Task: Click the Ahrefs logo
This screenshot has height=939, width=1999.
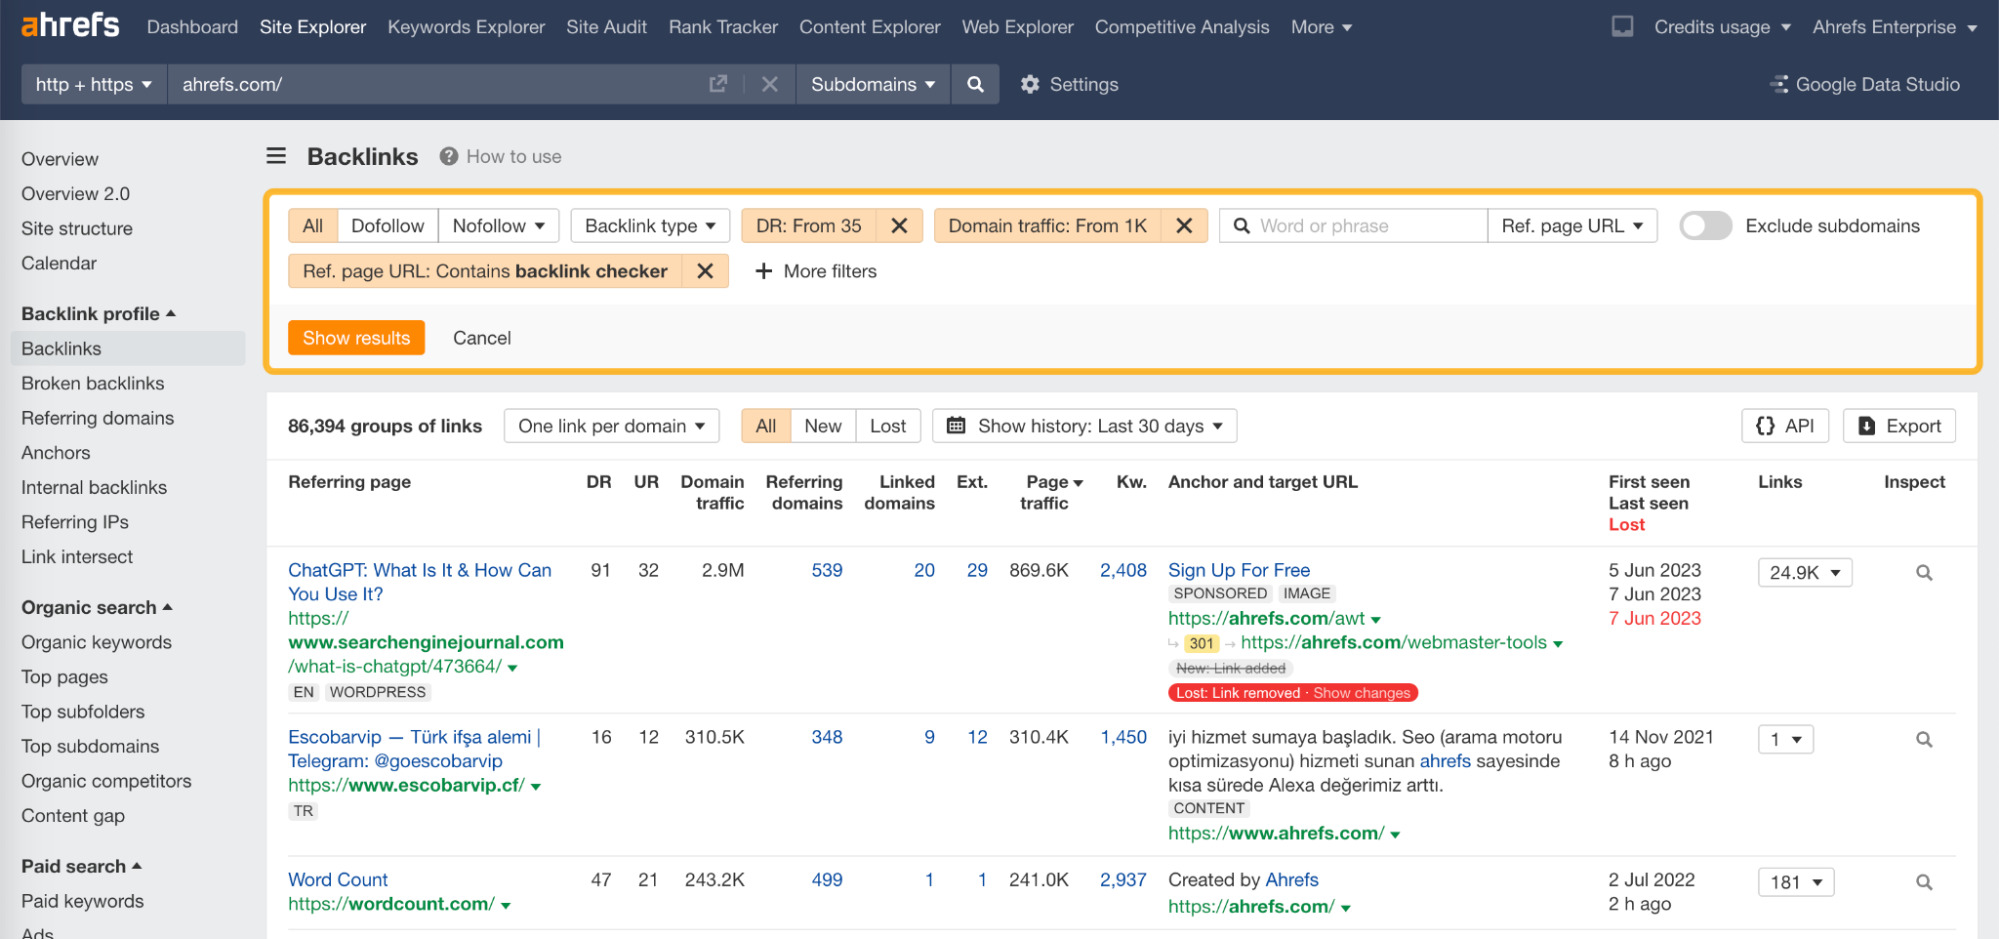Action: coord(68,26)
